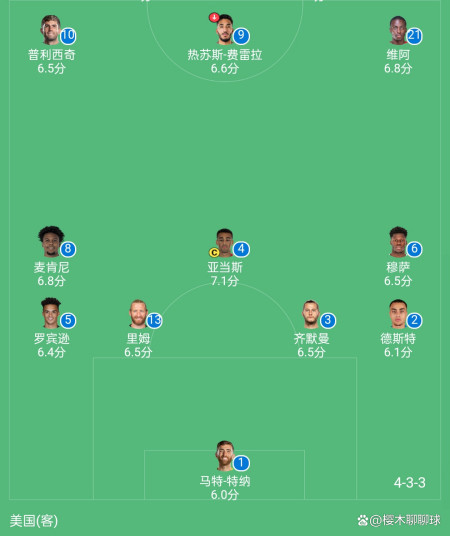Click the 美国(客) team label
This screenshot has width=450, height=536.
point(34,521)
